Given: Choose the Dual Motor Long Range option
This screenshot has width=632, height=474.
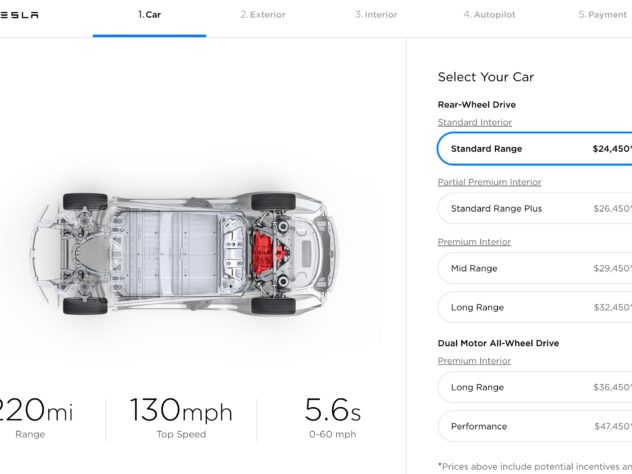Looking at the screenshot, I should 535,387.
